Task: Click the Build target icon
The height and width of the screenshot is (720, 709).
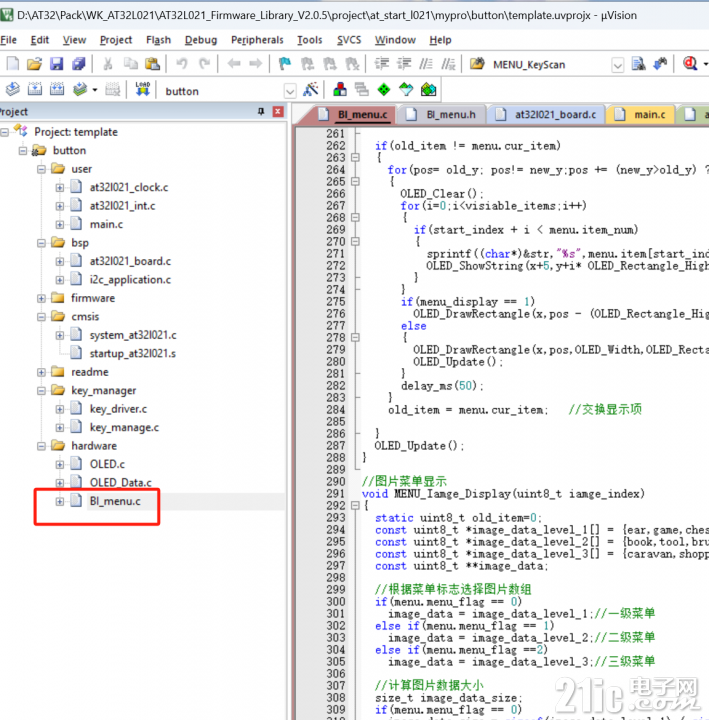Action: [35, 89]
